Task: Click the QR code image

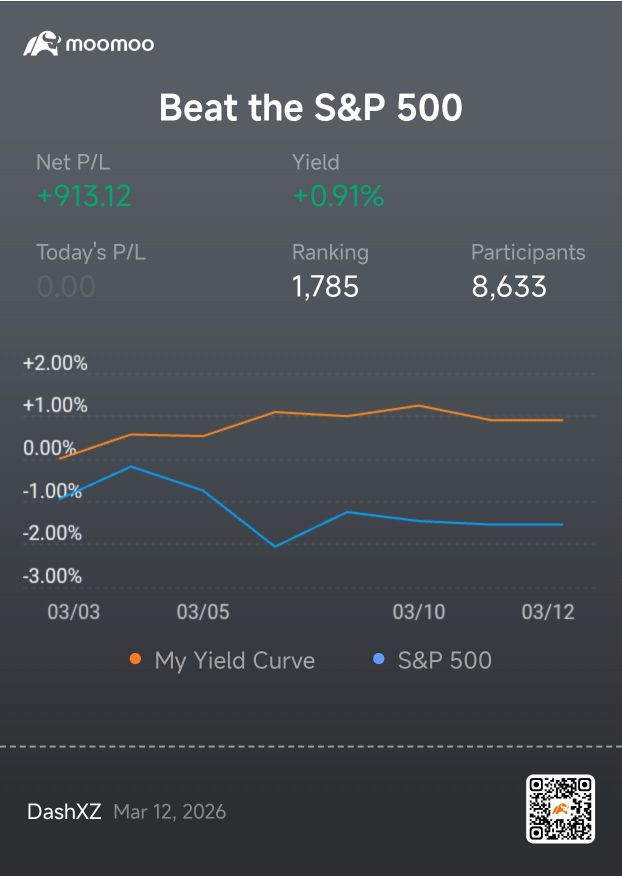Action: 560,808
